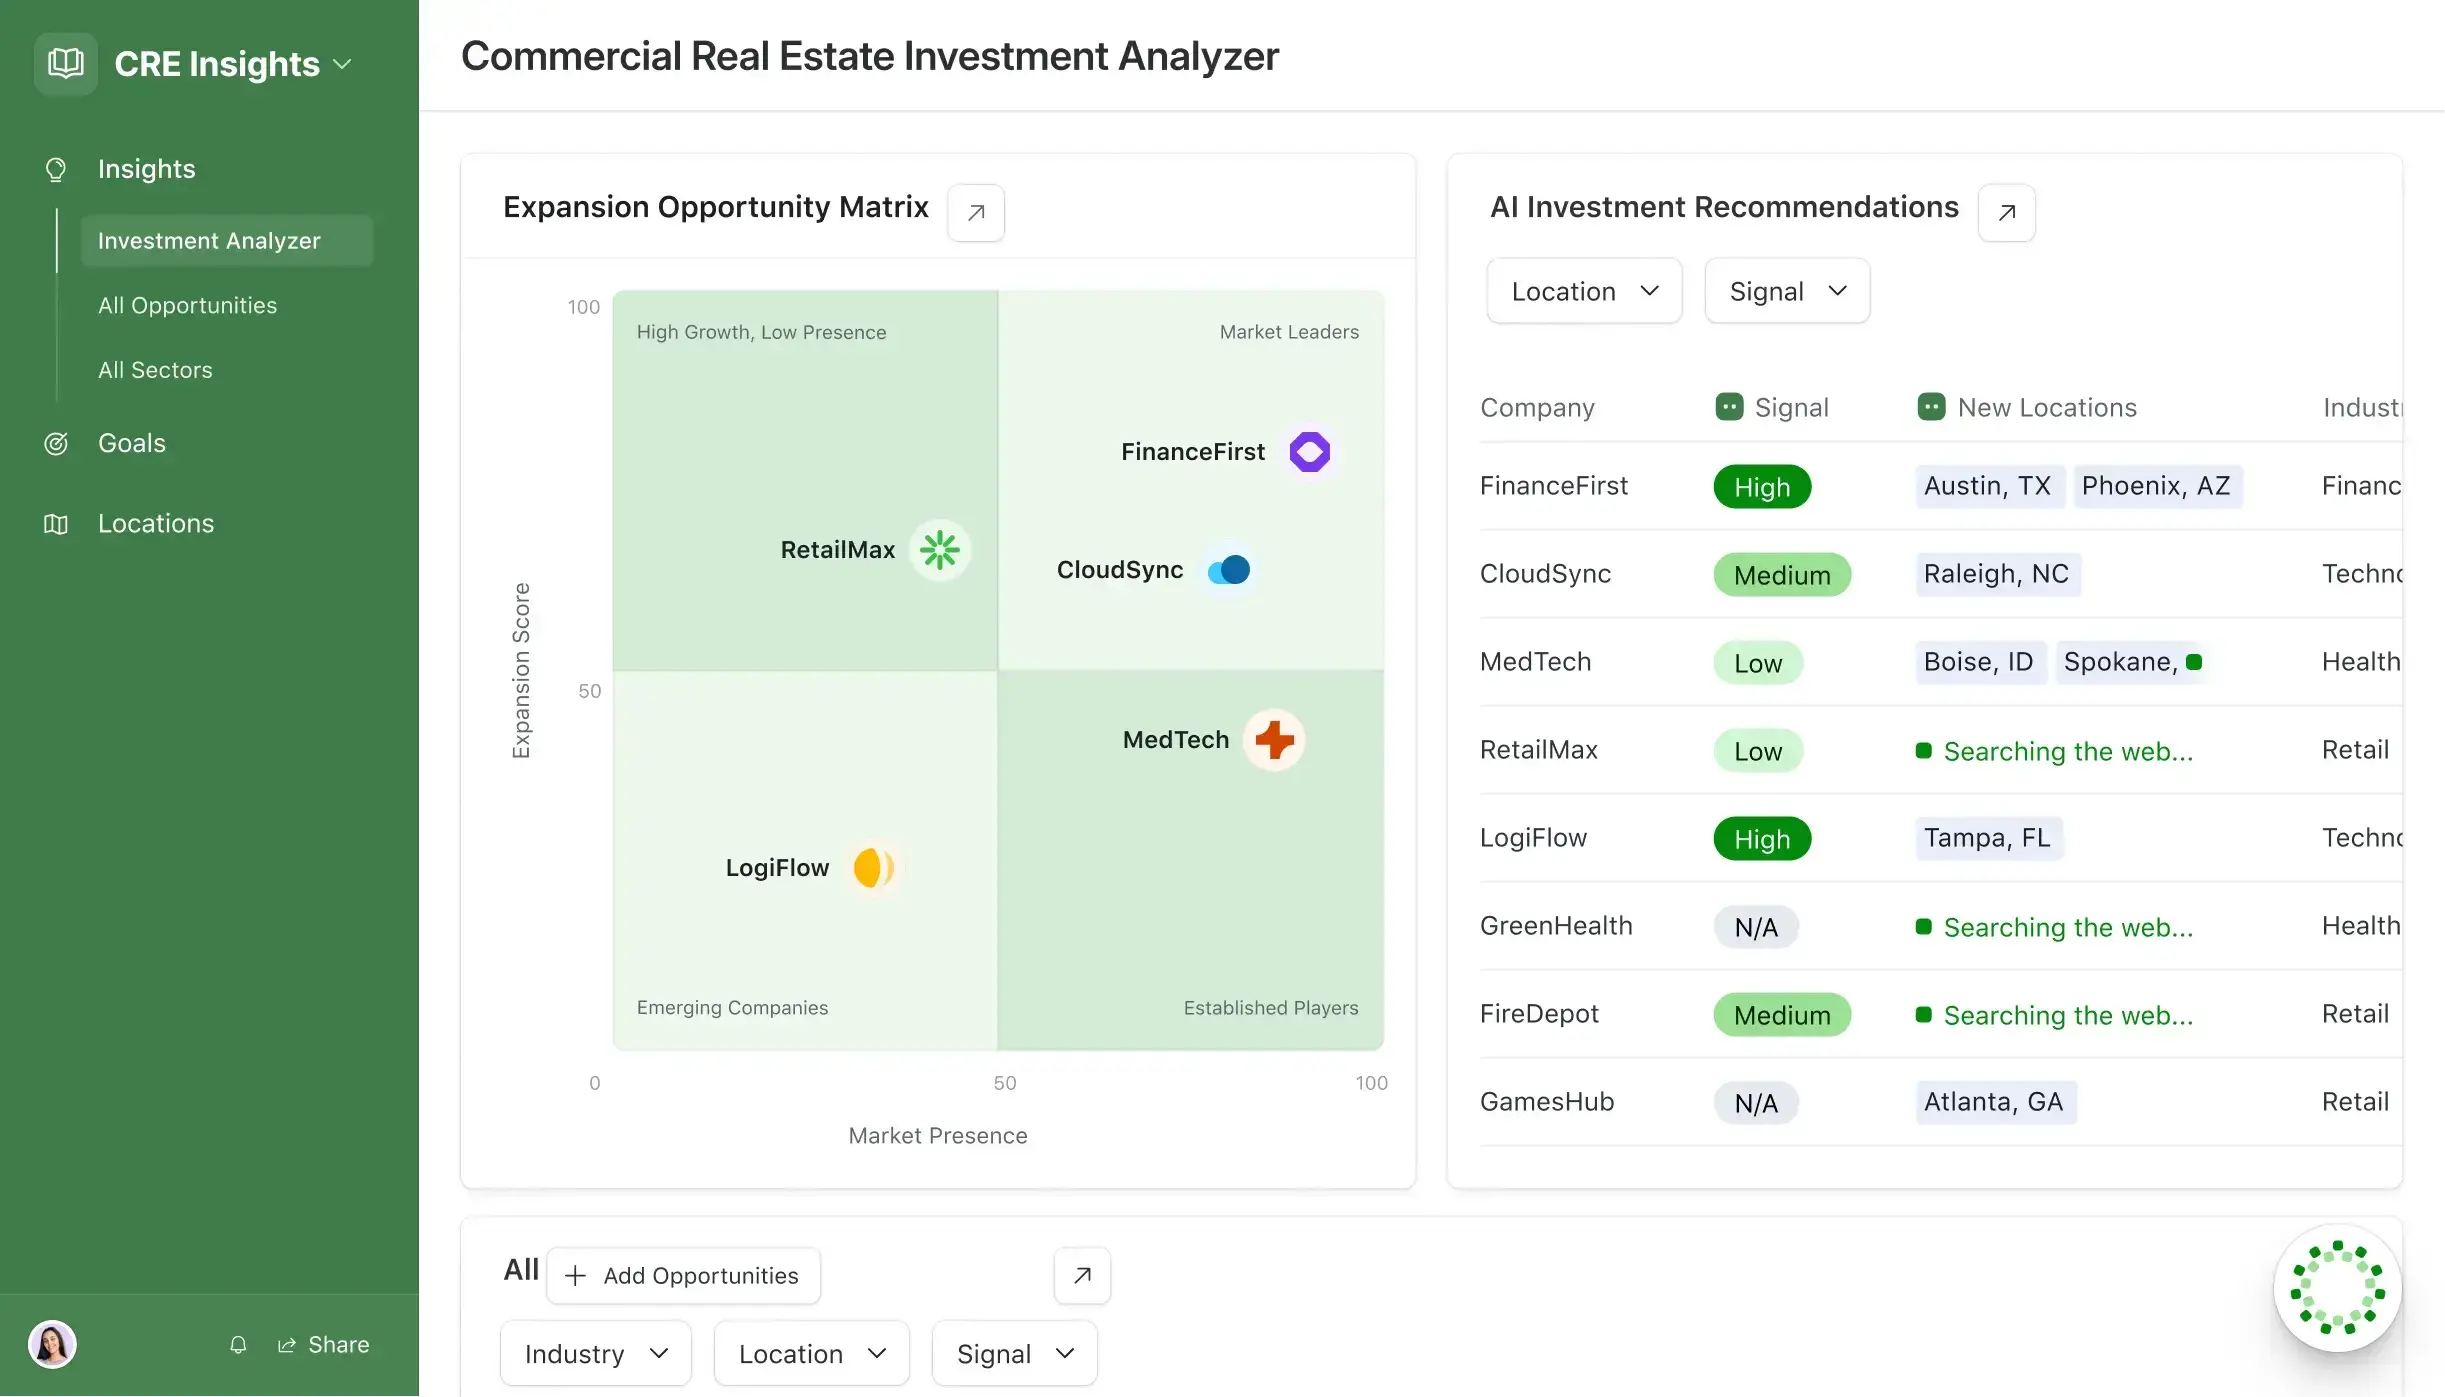The image size is (2445, 1397).
Task: Click the Share button
Action: click(x=324, y=1345)
